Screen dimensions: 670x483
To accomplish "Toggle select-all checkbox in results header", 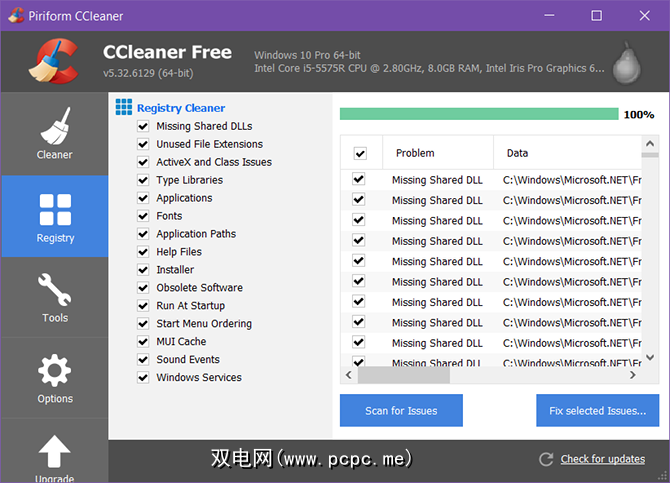I will click(360, 153).
